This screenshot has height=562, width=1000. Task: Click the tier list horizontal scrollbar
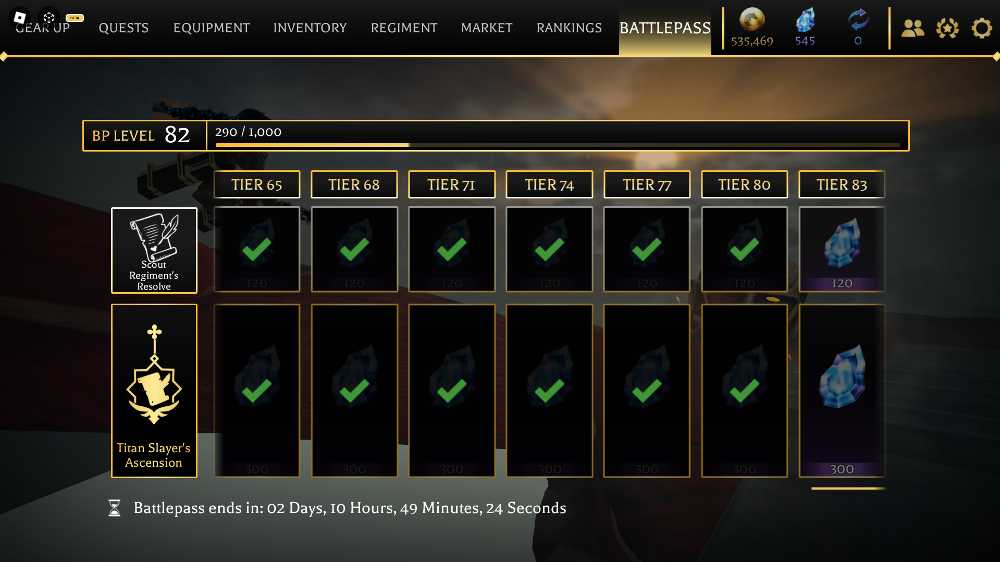pos(848,489)
